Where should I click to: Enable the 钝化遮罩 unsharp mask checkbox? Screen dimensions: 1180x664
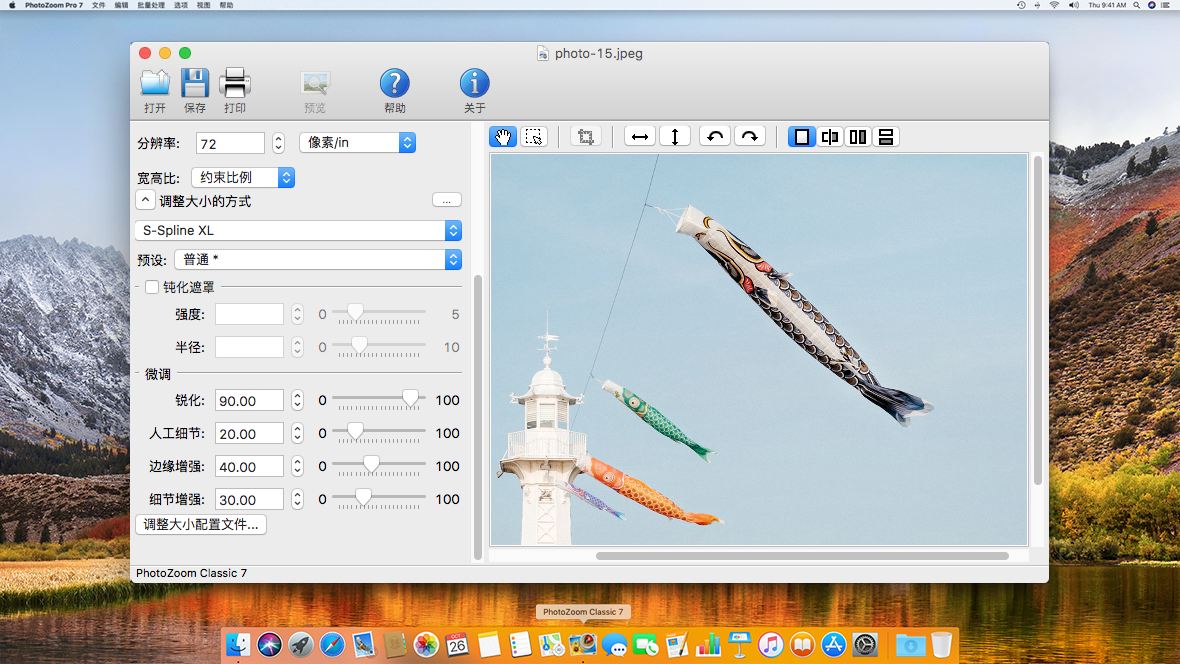pyautogui.click(x=151, y=287)
